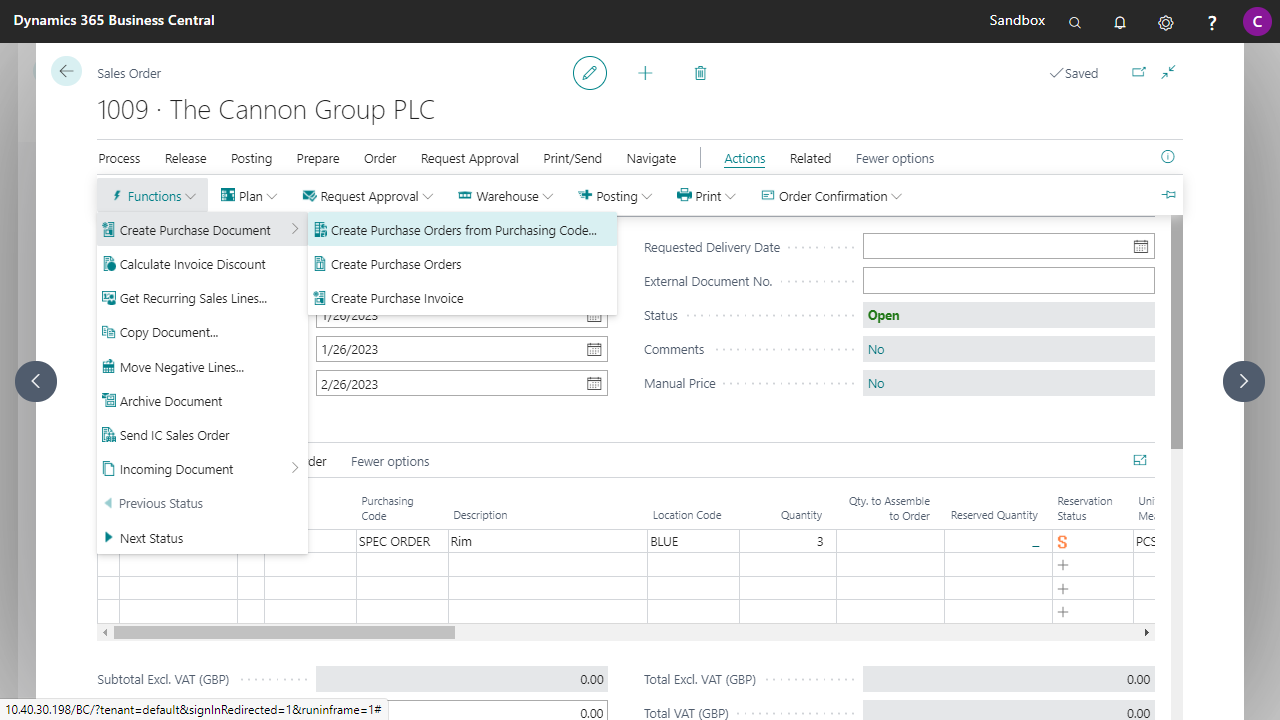Select Create Purchase Orders menu item
Image resolution: width=1280 pixels, height=720 pixels.
[396, 264]
